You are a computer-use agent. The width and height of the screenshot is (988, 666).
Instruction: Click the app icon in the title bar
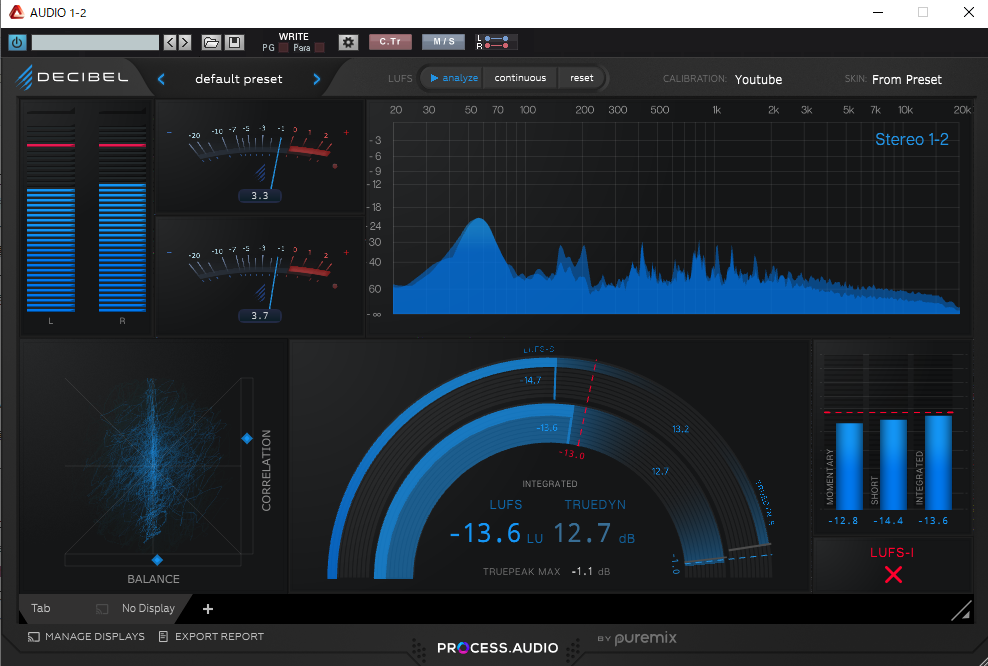click(x=16, y=12)
